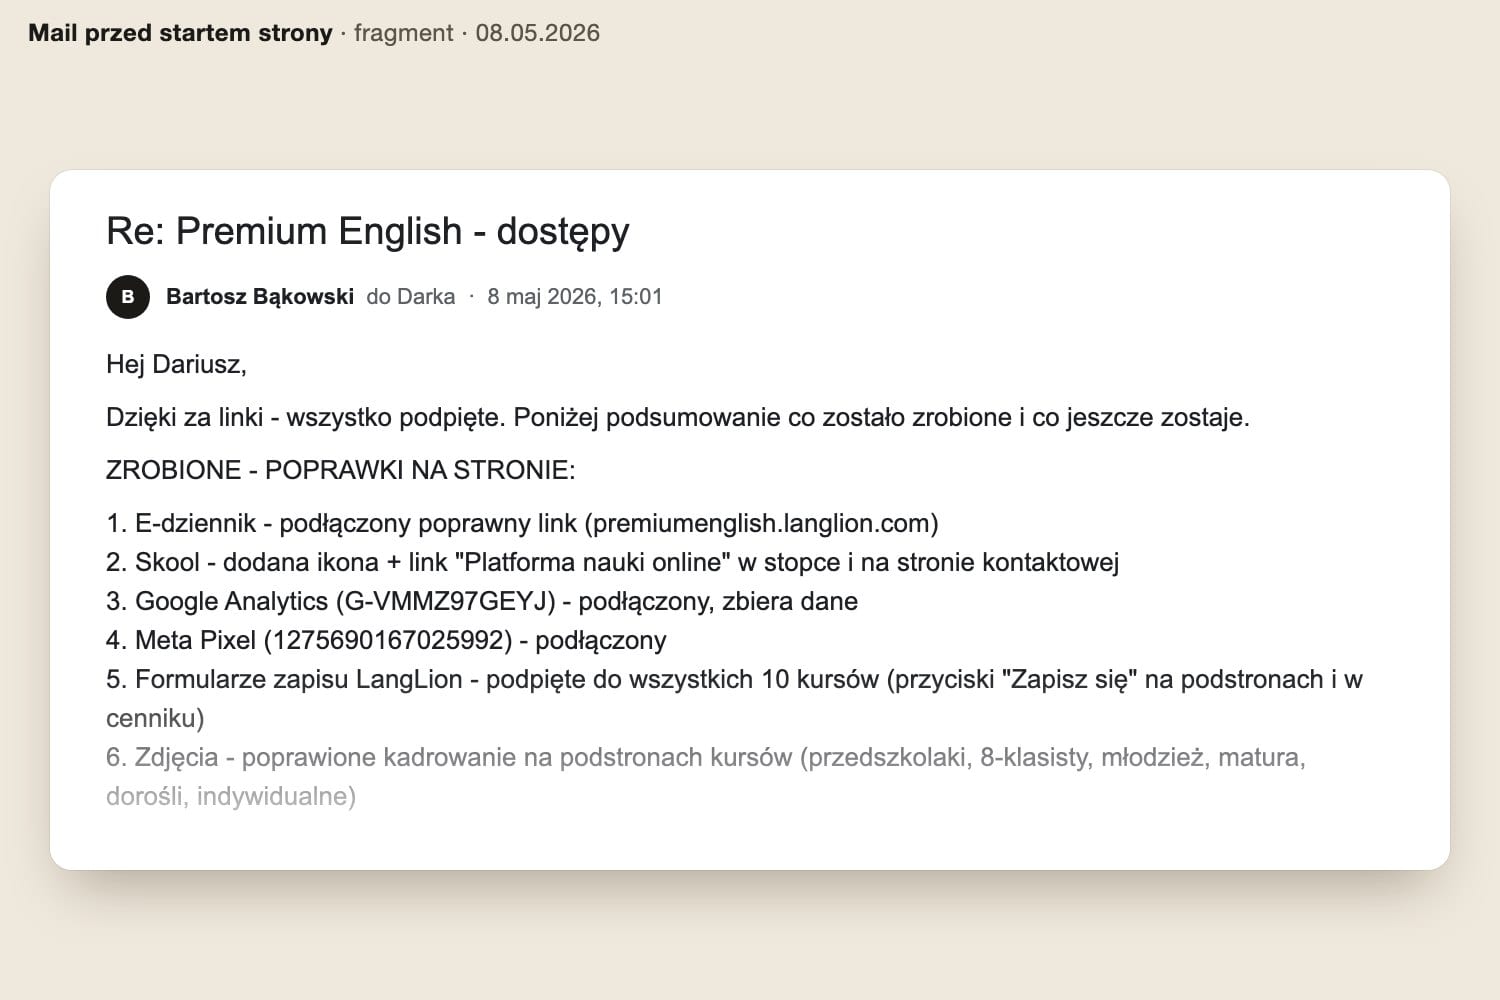Click item 2 about Skool icon
Viewport: 1500px width, 1000px height.
(x=612, y=562)
